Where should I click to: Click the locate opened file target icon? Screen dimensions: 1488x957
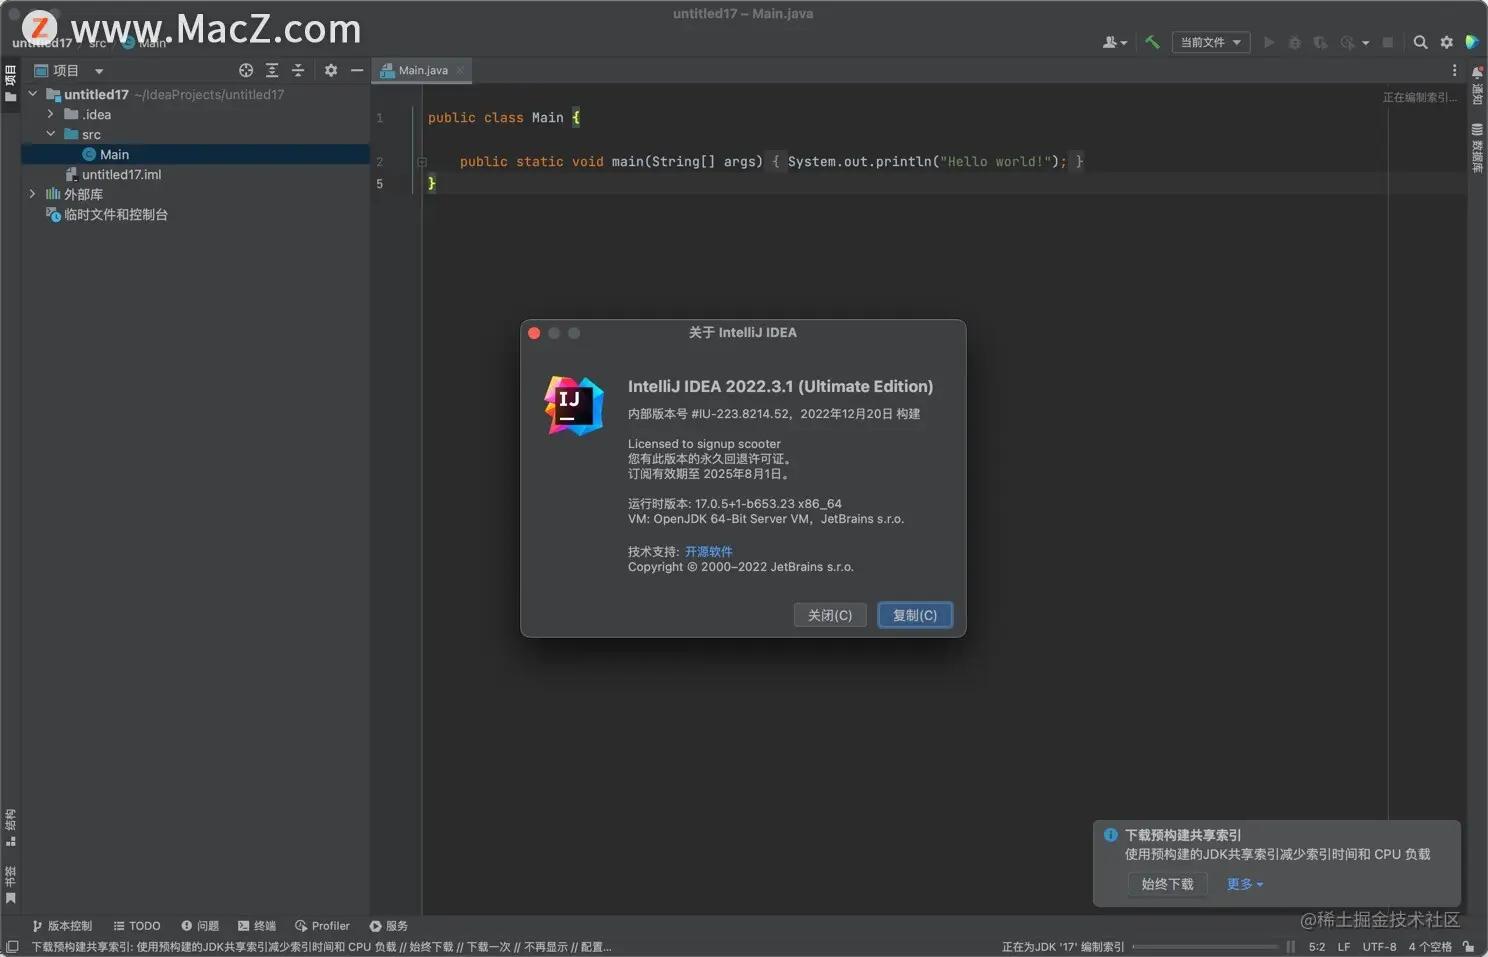(246, 70)
